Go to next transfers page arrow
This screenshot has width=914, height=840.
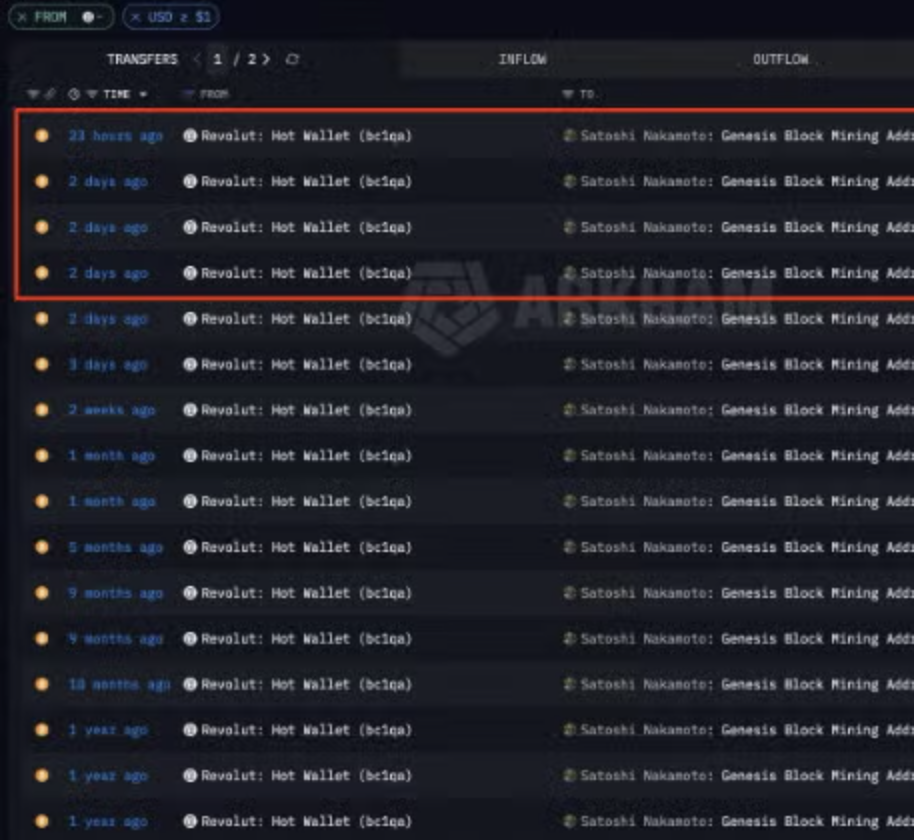coord(266,59)
